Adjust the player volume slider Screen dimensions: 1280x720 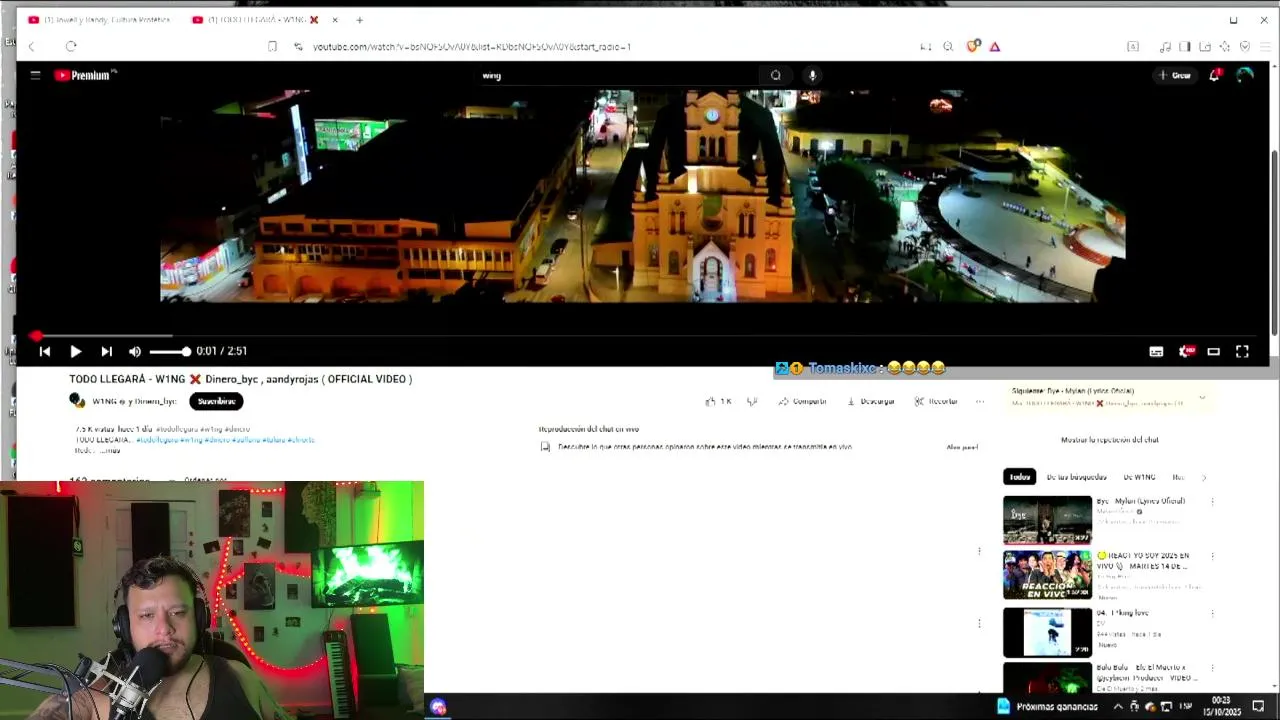pos(169,351)
